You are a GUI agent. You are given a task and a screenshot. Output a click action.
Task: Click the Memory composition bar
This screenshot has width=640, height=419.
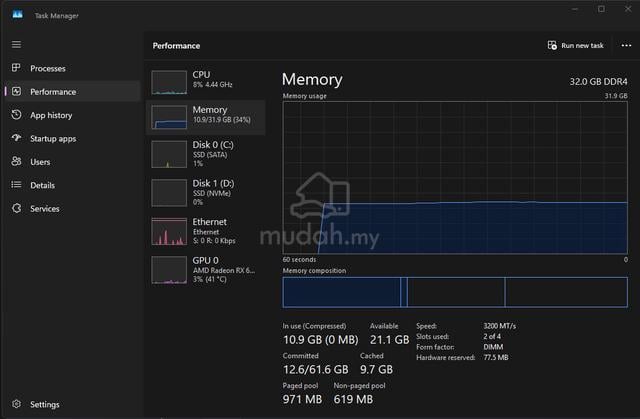tap(455, 292)
